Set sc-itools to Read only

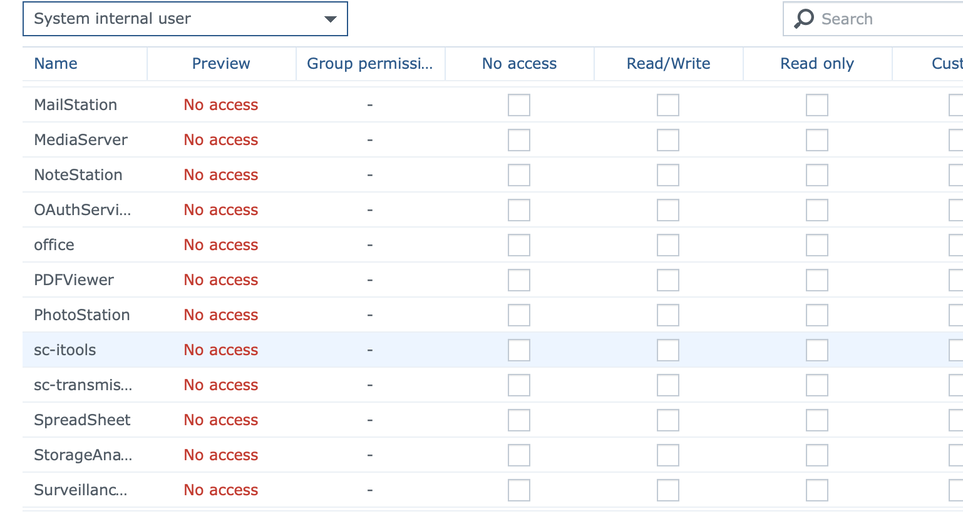(817, 350)
